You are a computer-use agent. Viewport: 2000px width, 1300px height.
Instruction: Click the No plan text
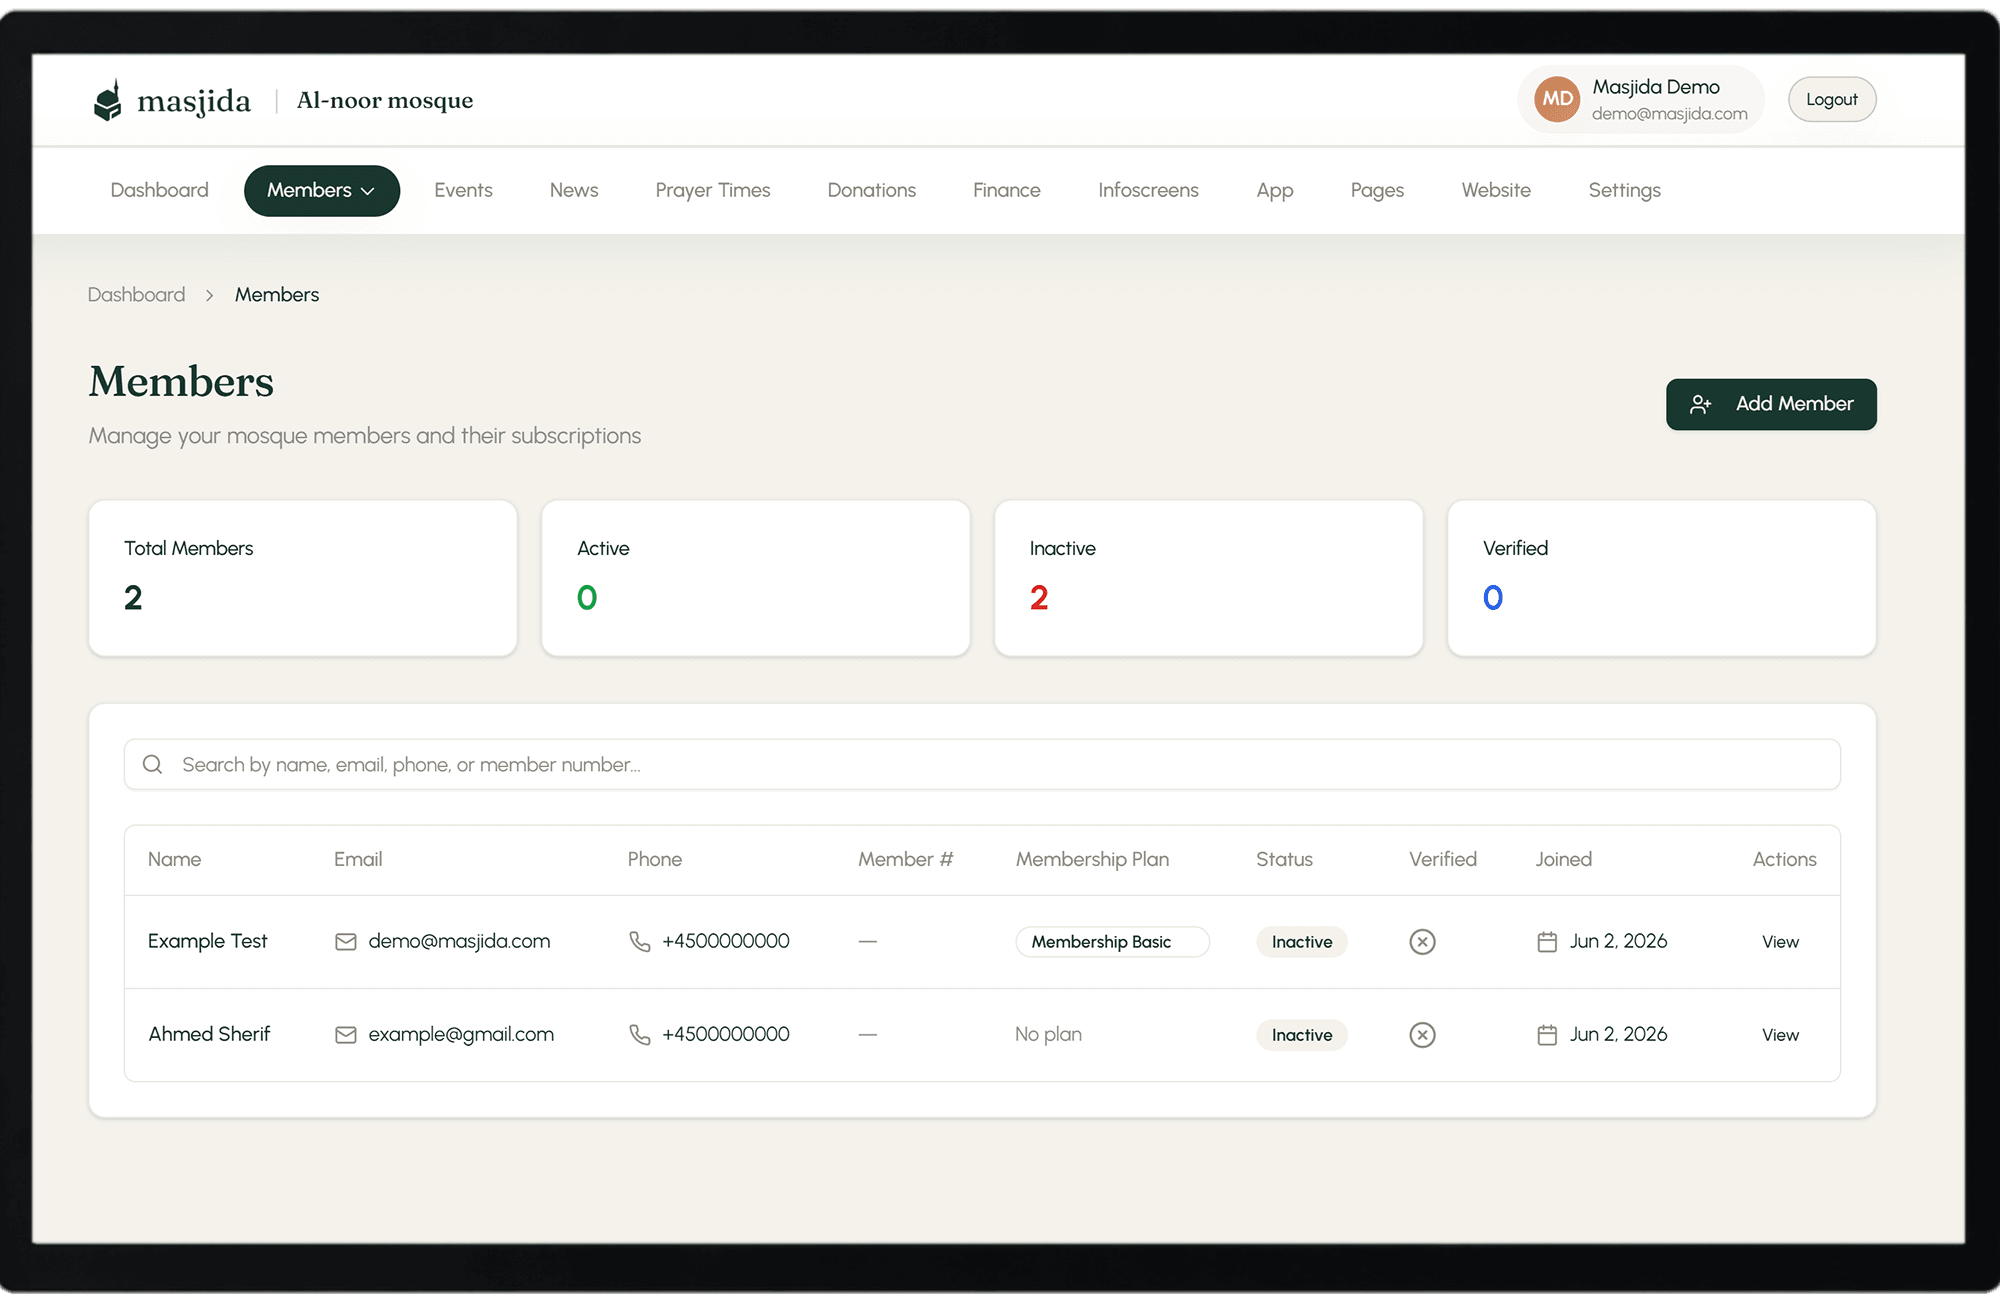(1048, 1034)
